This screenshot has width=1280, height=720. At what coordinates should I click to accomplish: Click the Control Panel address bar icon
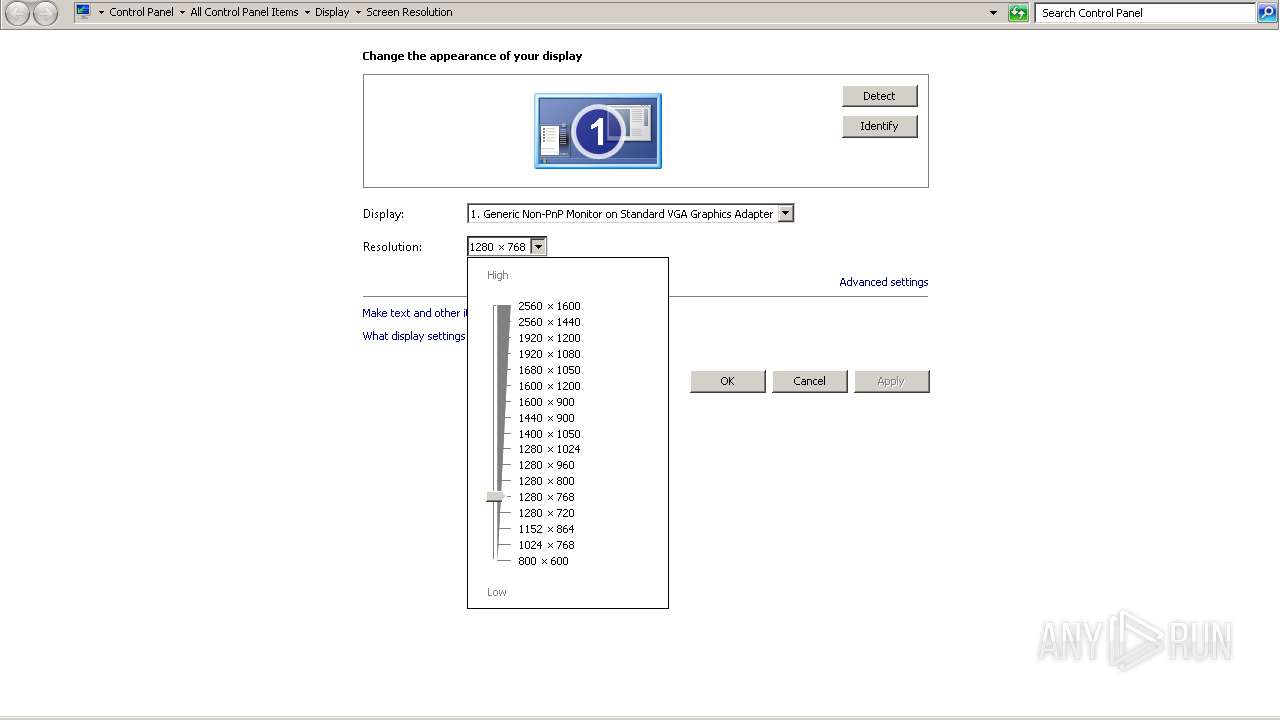pyautogui.click(x=83, y=12)
